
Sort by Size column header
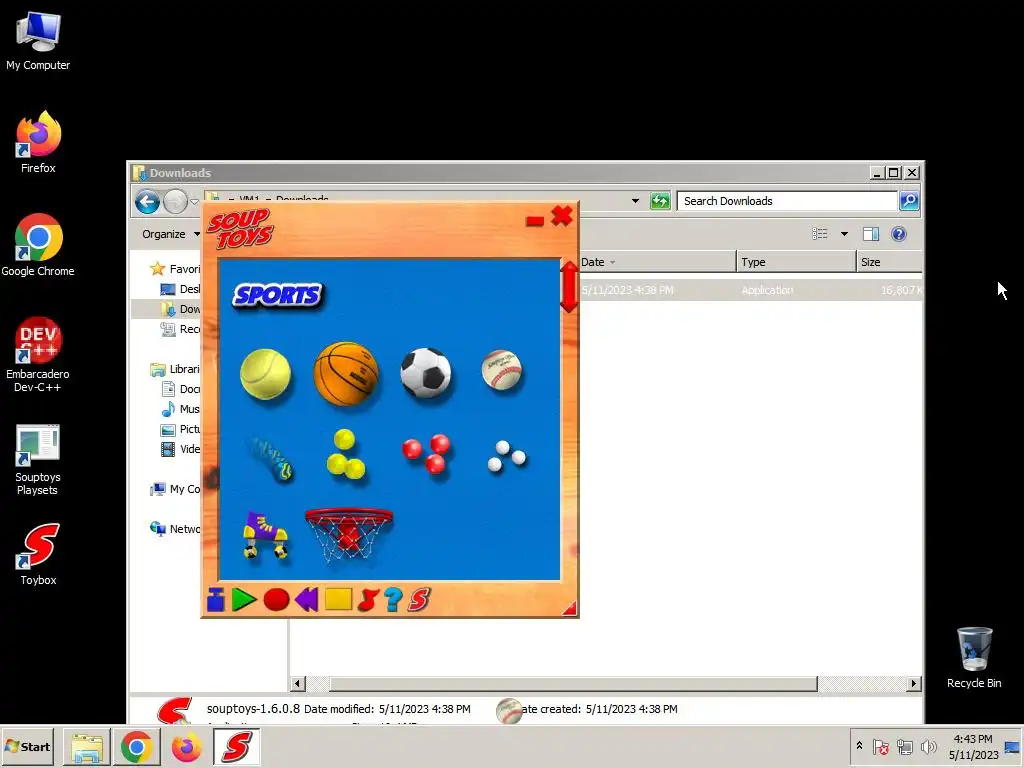coord(889,262)
